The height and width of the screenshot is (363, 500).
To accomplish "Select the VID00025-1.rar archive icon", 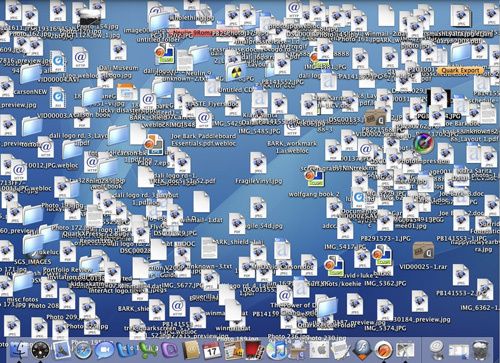I will click(x=423, y=251).
